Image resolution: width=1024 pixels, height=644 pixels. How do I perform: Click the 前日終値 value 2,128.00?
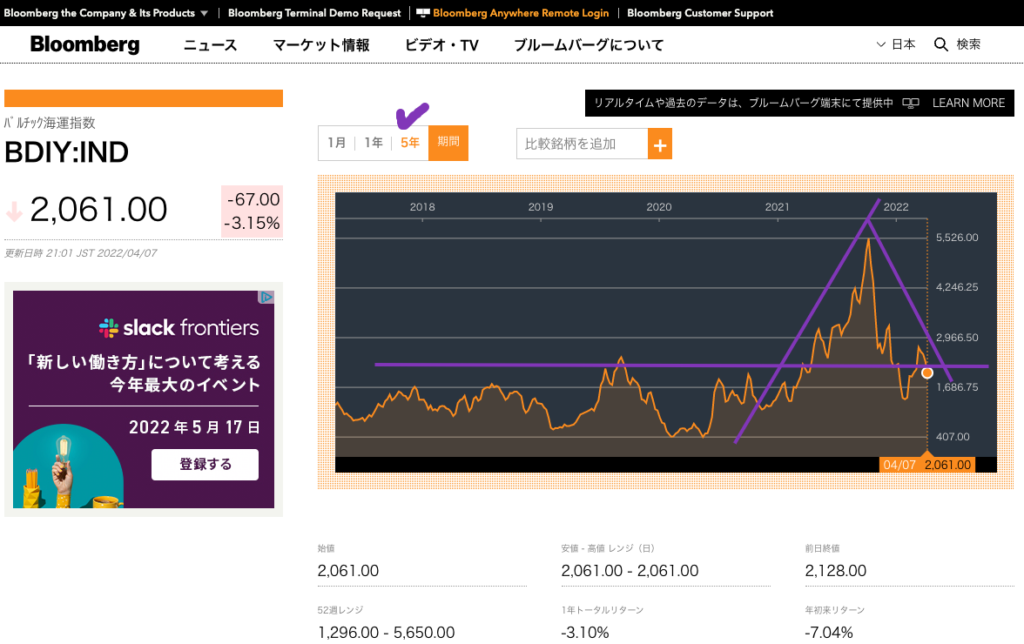835,571
